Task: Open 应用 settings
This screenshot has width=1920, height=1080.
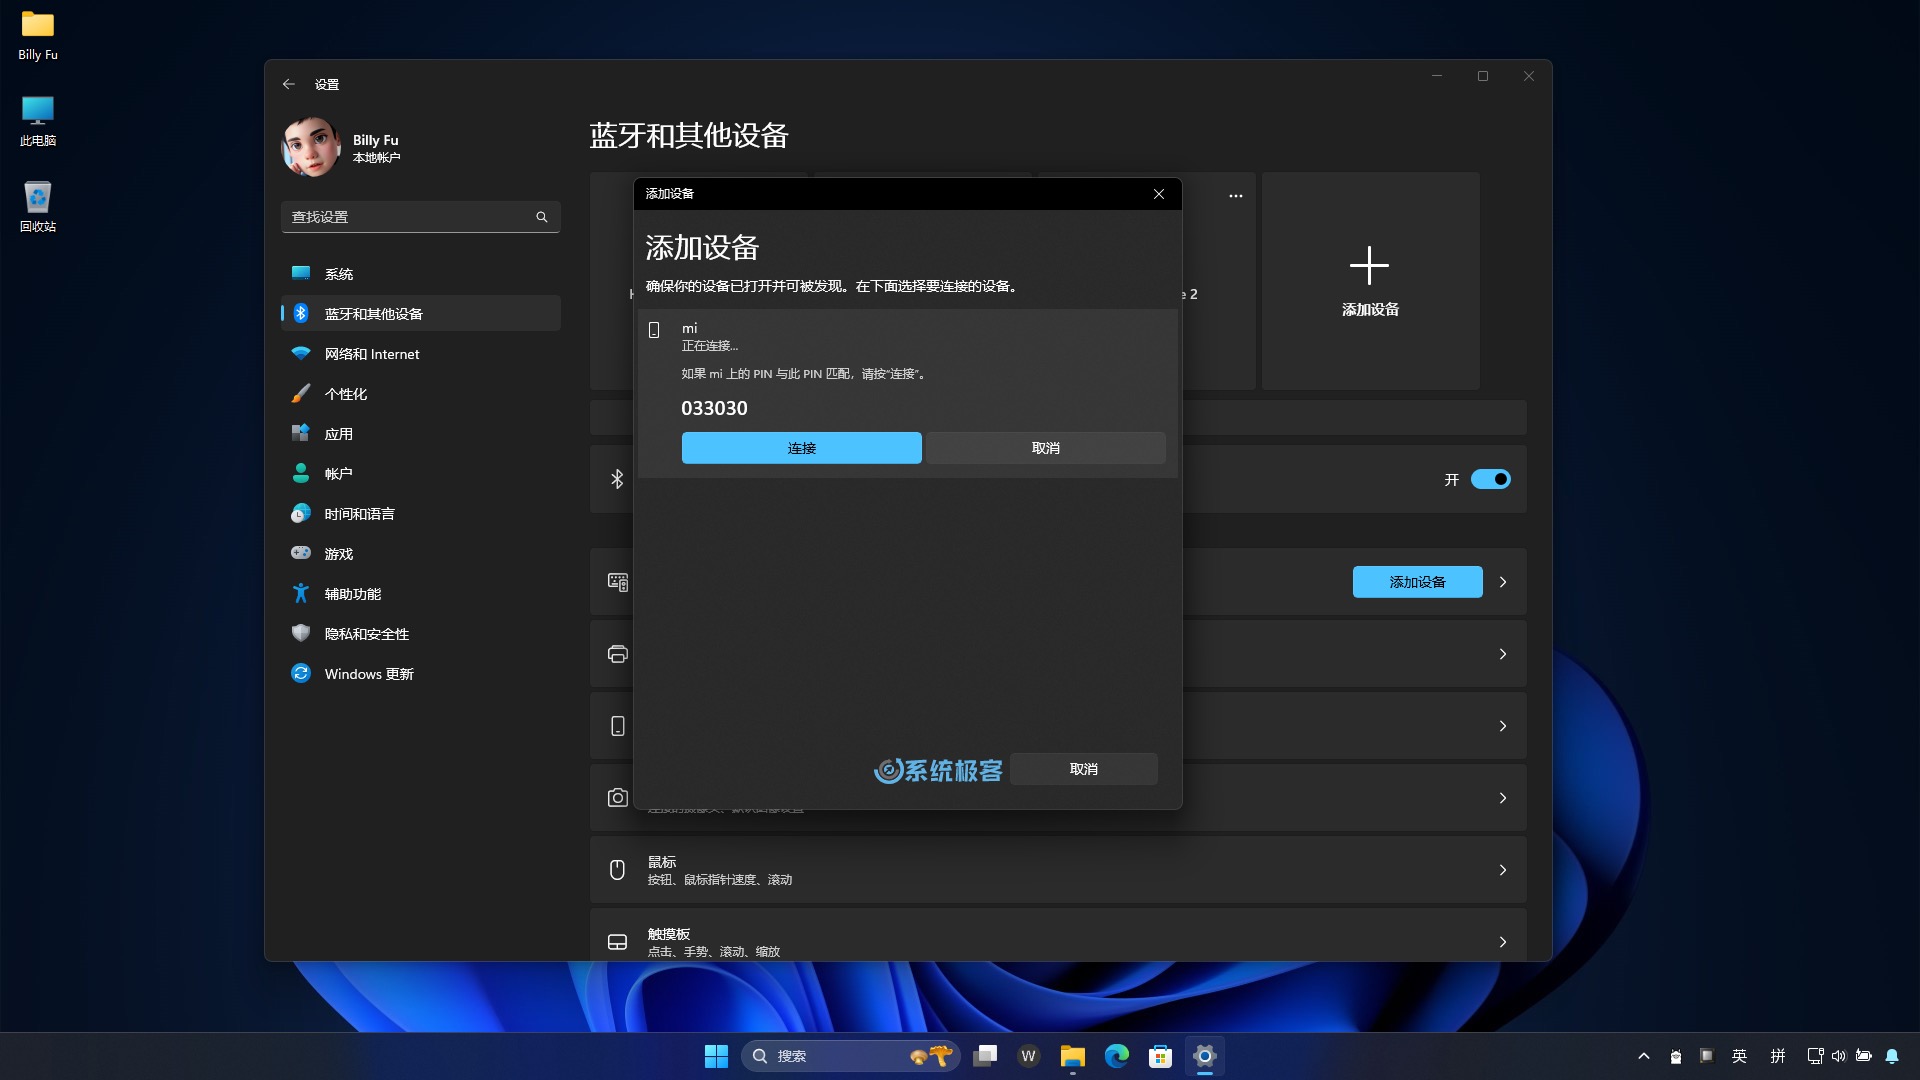Action: pyautogui.click(x=420, y=434)
